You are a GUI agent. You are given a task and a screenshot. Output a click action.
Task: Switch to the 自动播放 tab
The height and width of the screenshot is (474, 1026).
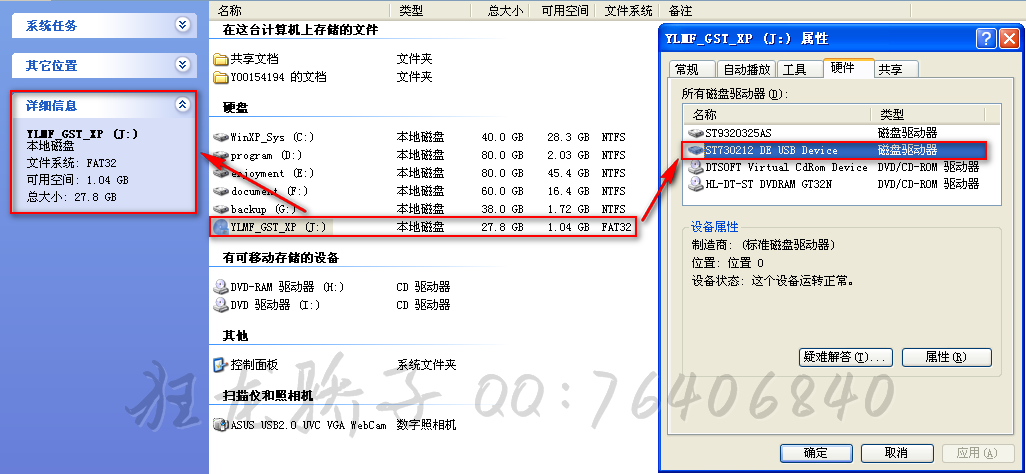tap(747, 69)
